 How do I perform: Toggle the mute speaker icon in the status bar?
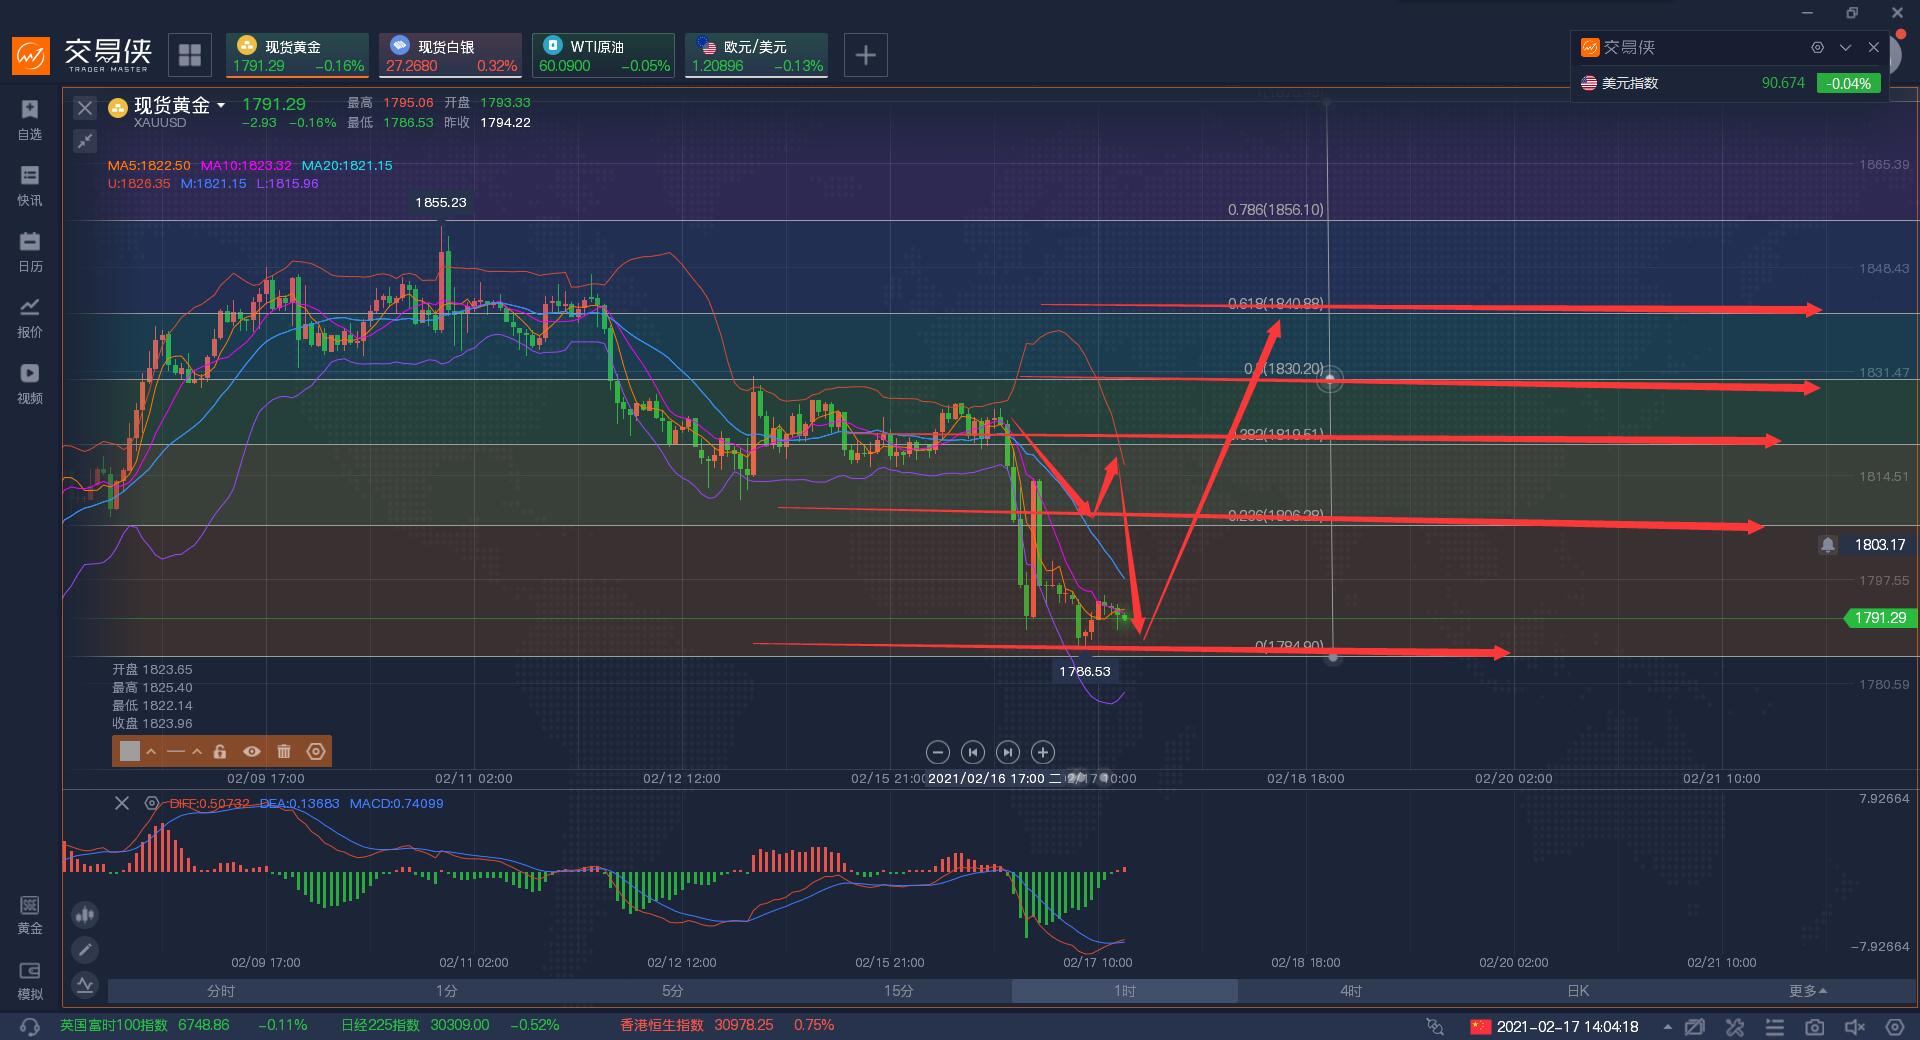pyautogui.click(x=1854, y=1027)
